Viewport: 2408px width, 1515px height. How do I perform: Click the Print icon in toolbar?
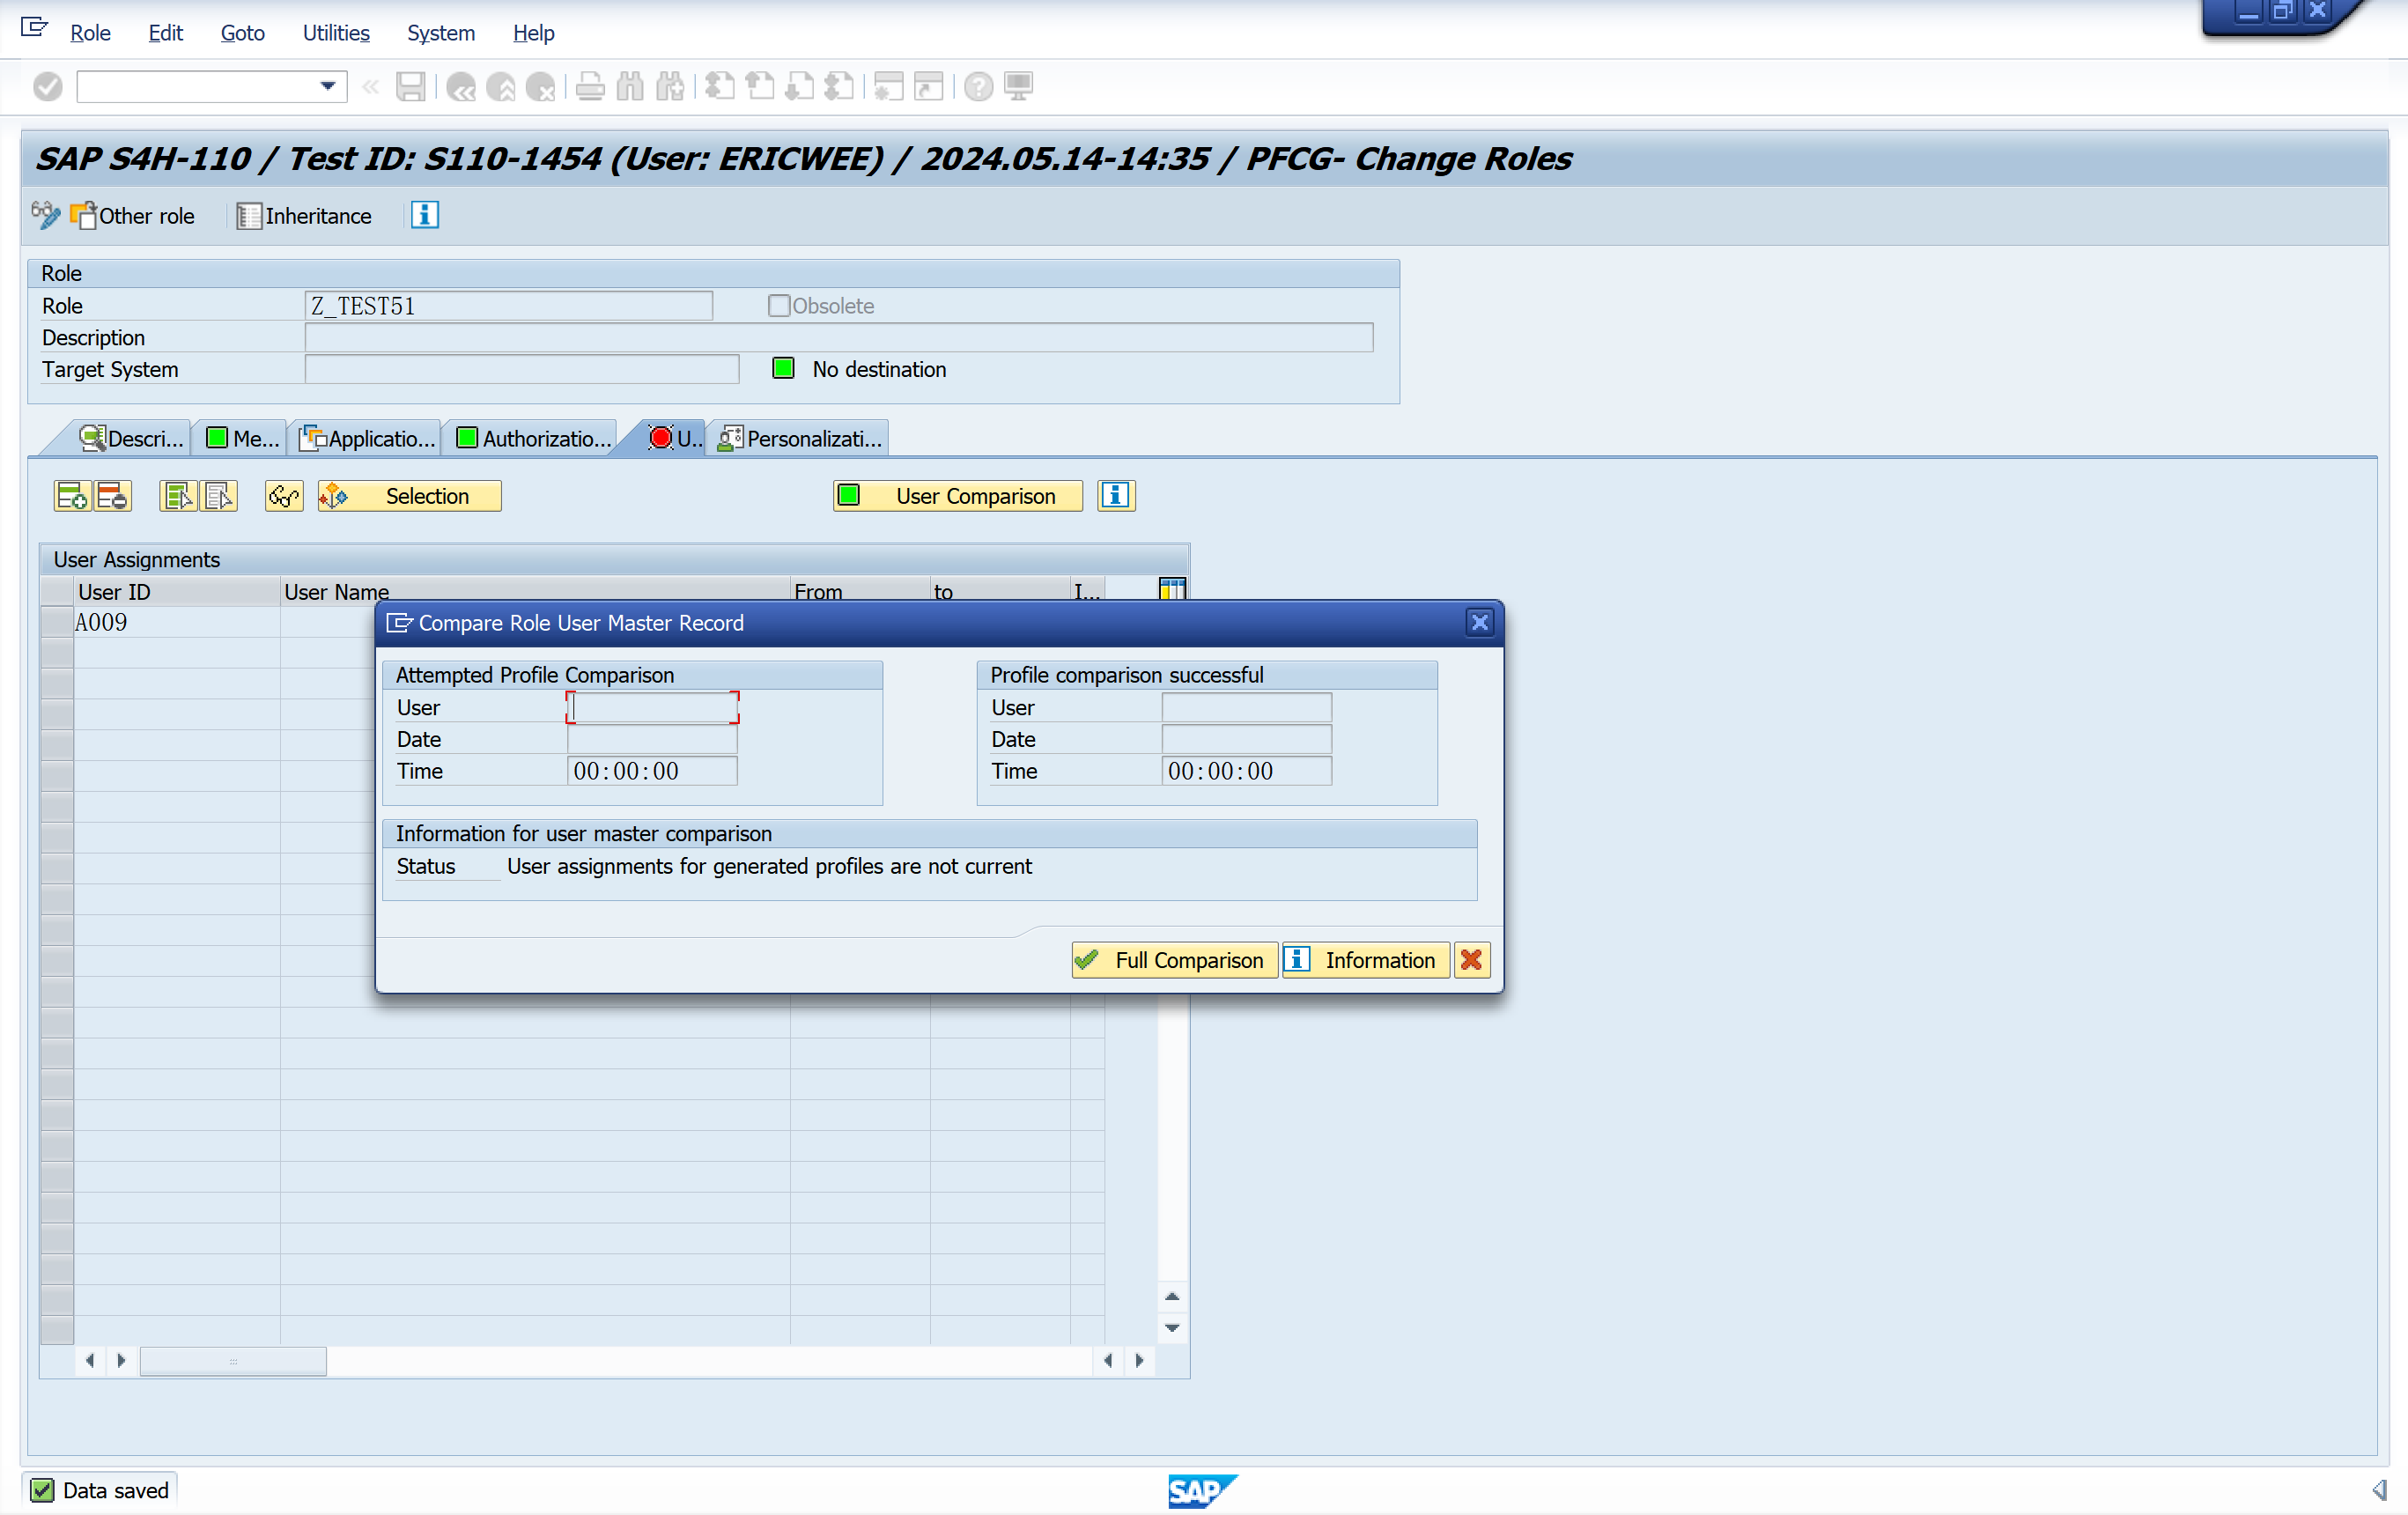(x=590, y=87)
